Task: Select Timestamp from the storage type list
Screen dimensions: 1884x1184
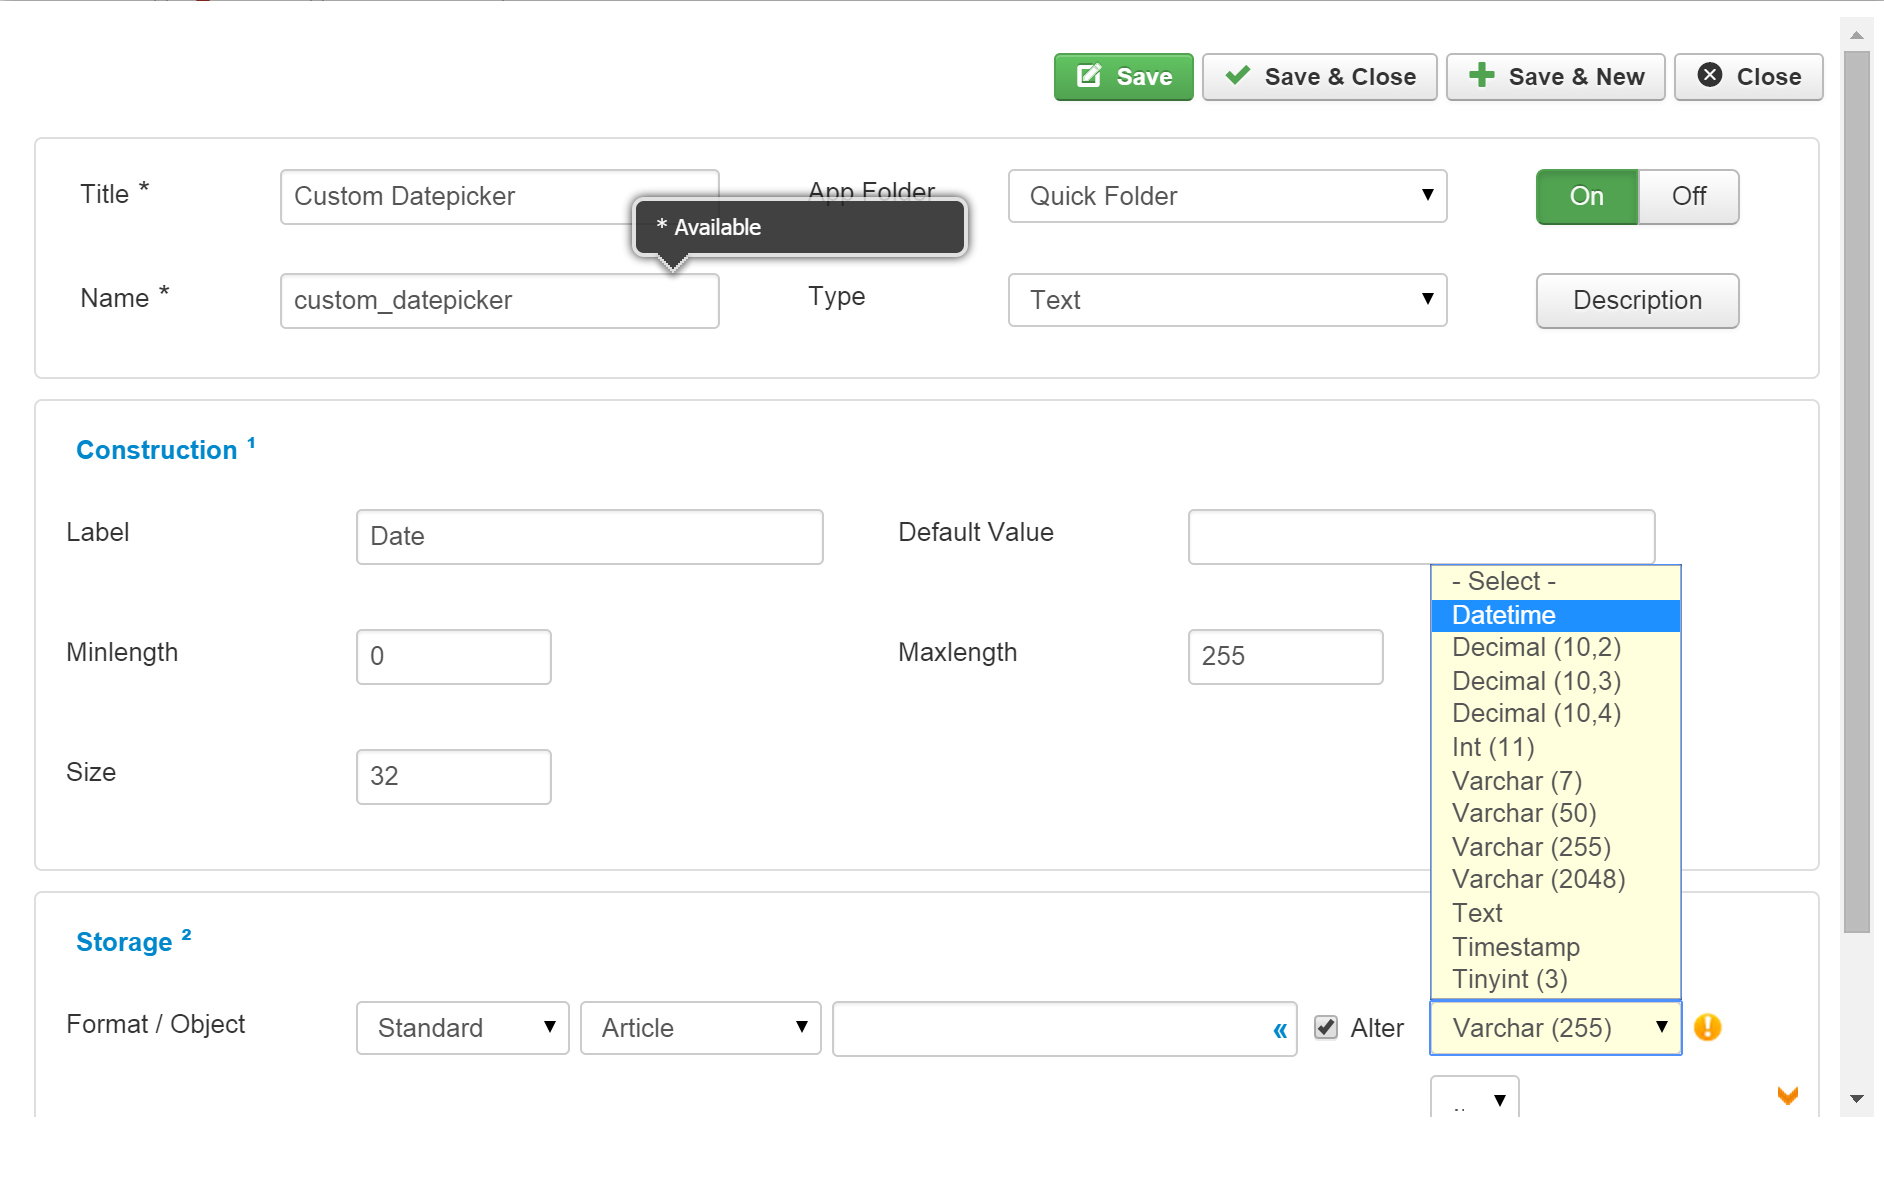Action: (x=1516, y=947)
